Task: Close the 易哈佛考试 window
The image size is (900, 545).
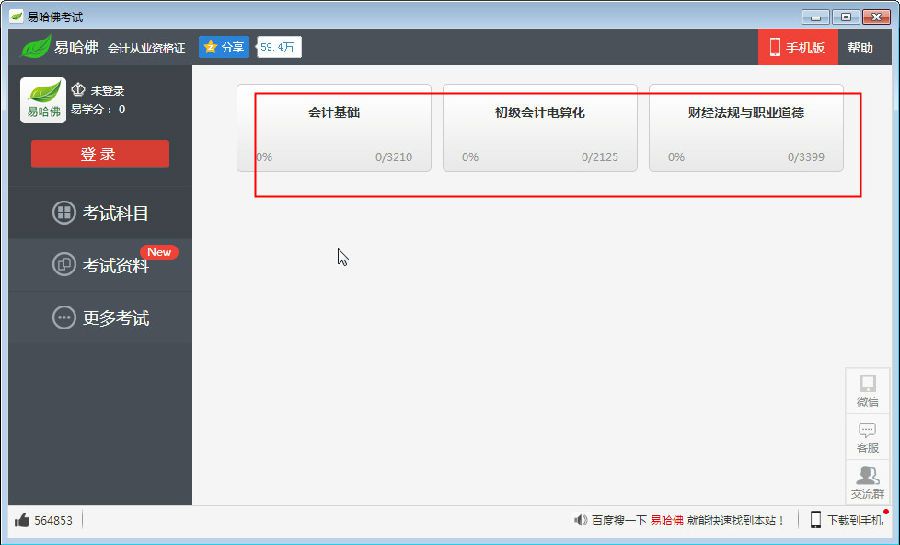Action: click(x=876, y=17)
